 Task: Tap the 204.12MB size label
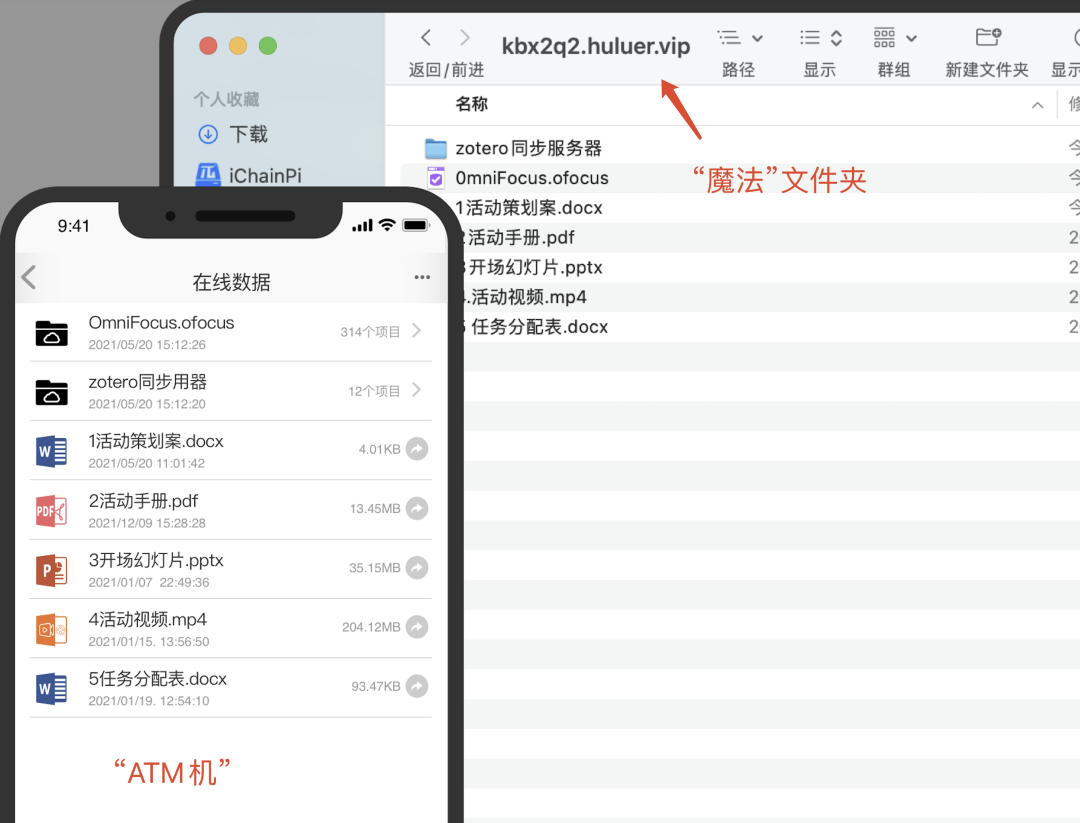[x=371, y=627]
